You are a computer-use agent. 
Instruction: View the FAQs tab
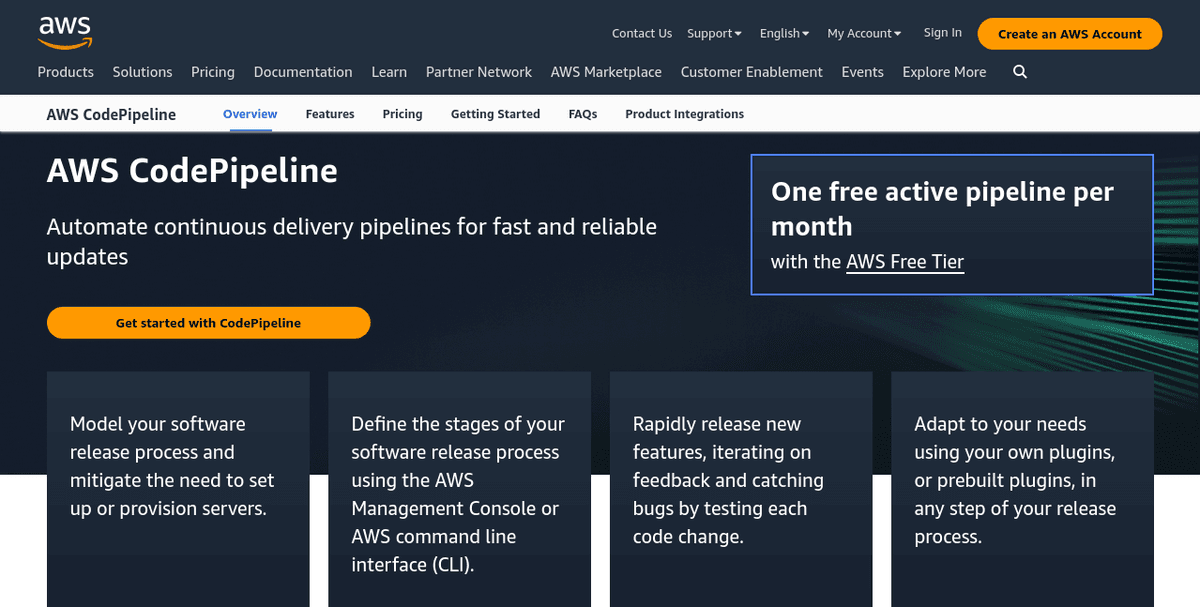582,114
